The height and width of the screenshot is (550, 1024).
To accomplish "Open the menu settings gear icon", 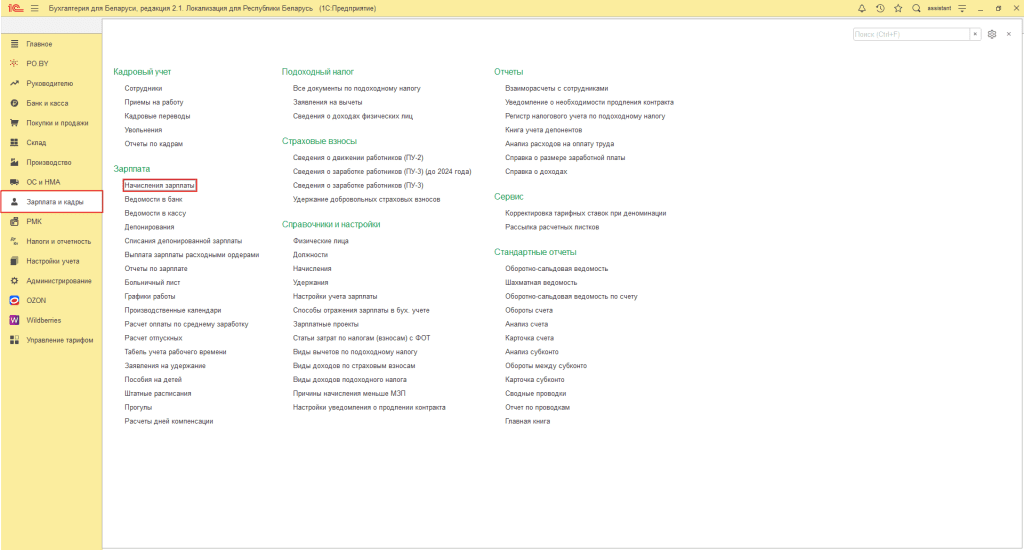I will [x=992, y=34].
